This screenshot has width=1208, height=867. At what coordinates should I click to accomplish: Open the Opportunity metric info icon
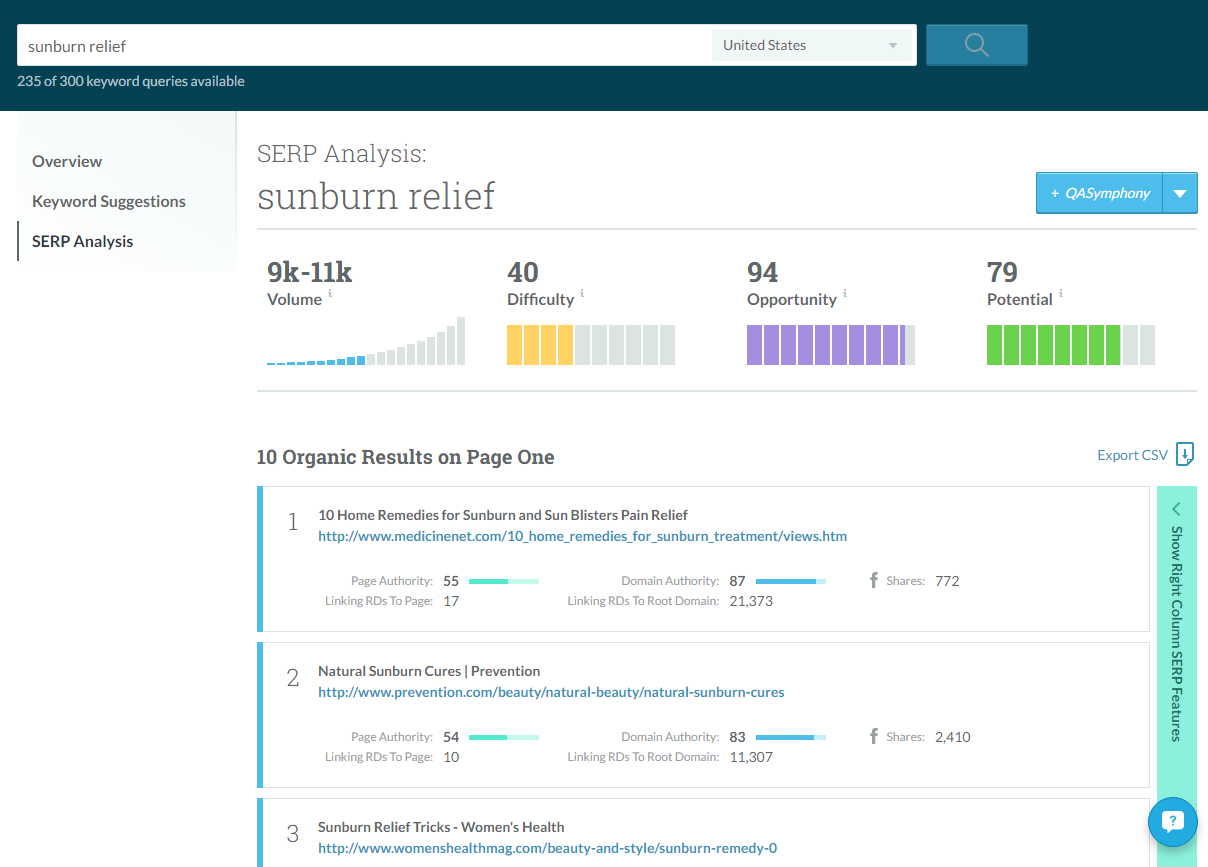846,294
